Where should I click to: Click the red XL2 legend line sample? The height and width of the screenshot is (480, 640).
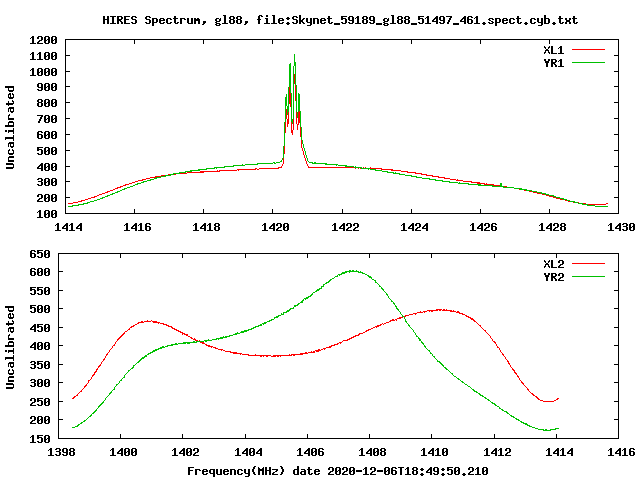pos(588,264)
